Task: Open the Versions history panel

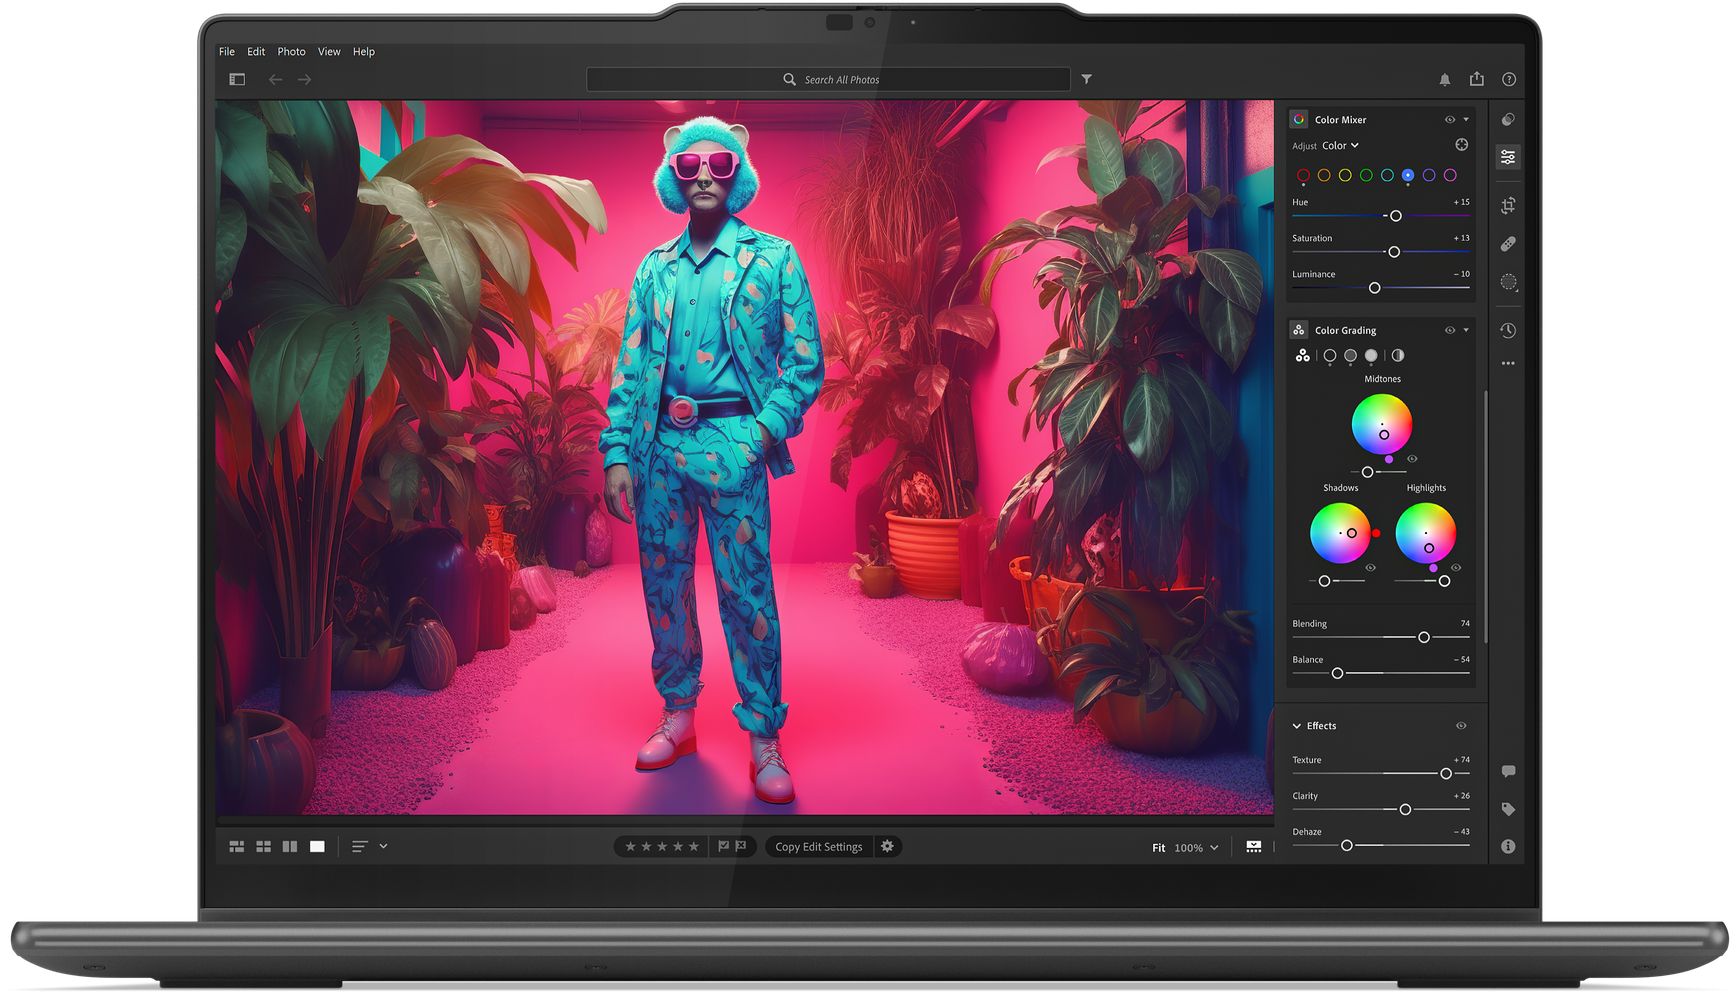Action: click(1508, 330)
